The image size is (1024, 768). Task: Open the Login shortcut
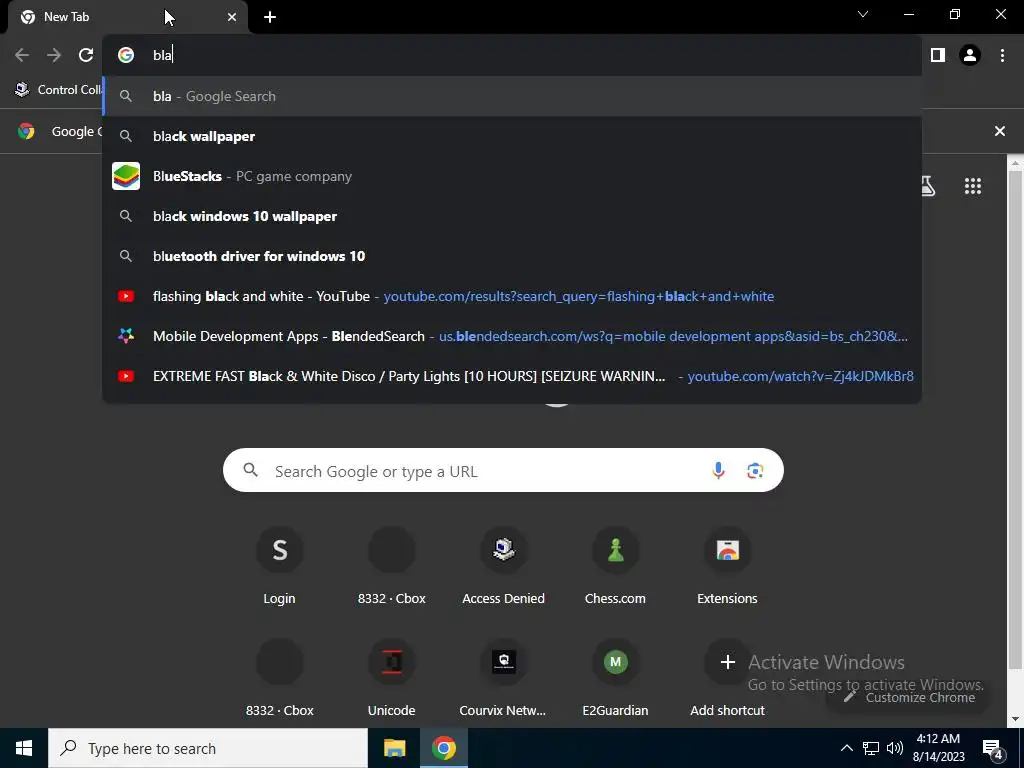click(x=280, y=567)
